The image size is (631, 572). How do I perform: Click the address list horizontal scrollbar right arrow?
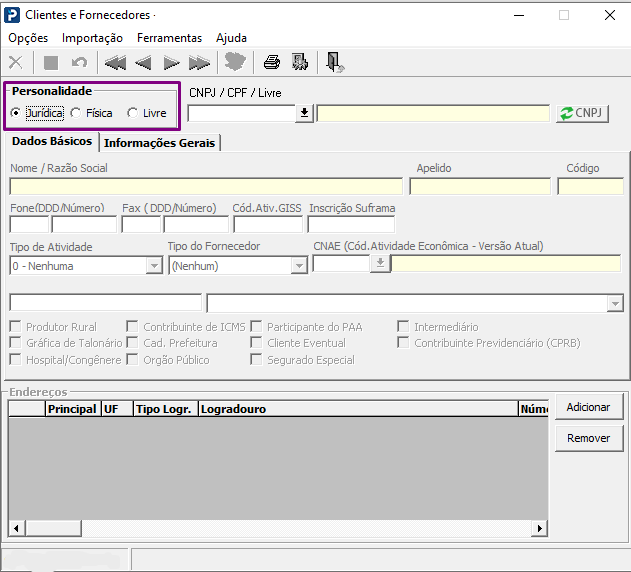tap(540, 528)
